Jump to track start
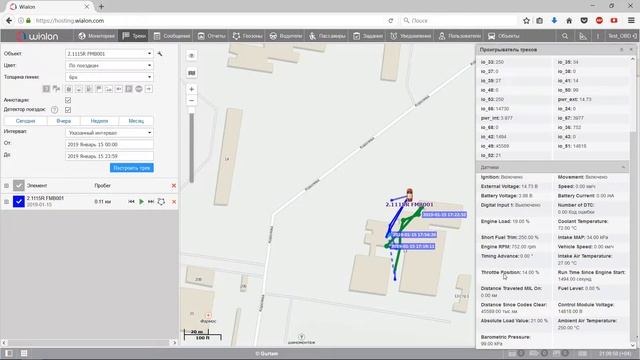The height and width of the screenshot is (360, 640). [x=131, y=202]
